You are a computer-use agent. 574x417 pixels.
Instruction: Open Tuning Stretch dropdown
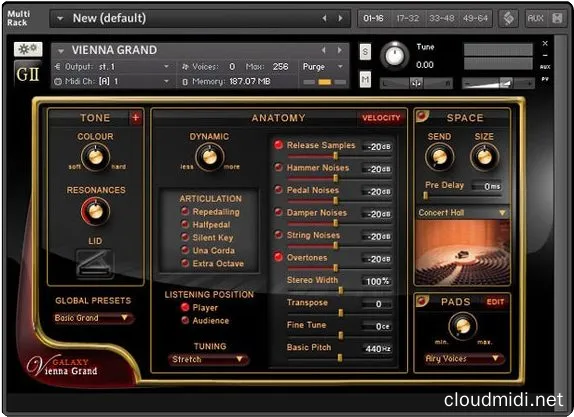pos(208,359)
